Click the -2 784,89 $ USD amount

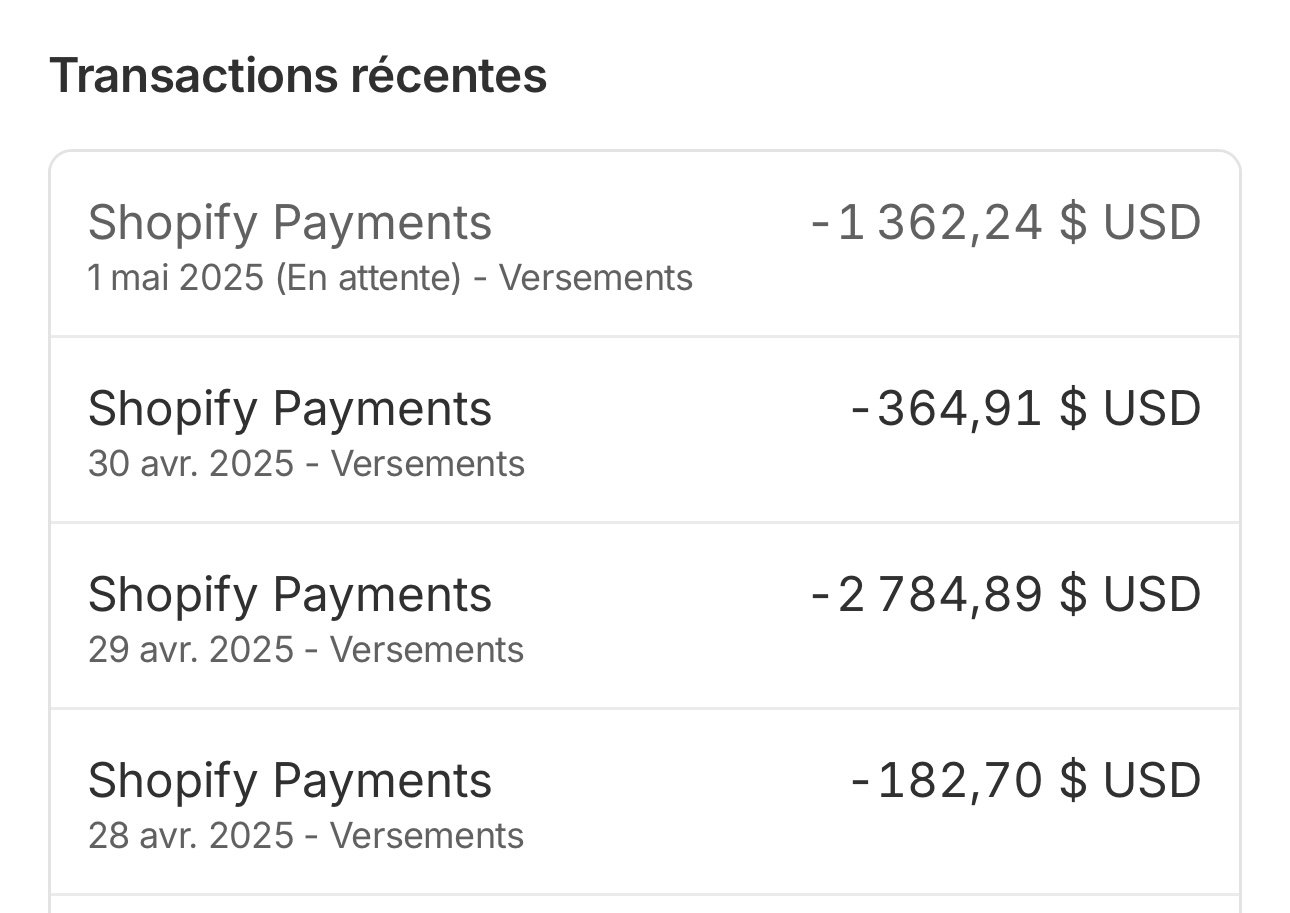1005,593
